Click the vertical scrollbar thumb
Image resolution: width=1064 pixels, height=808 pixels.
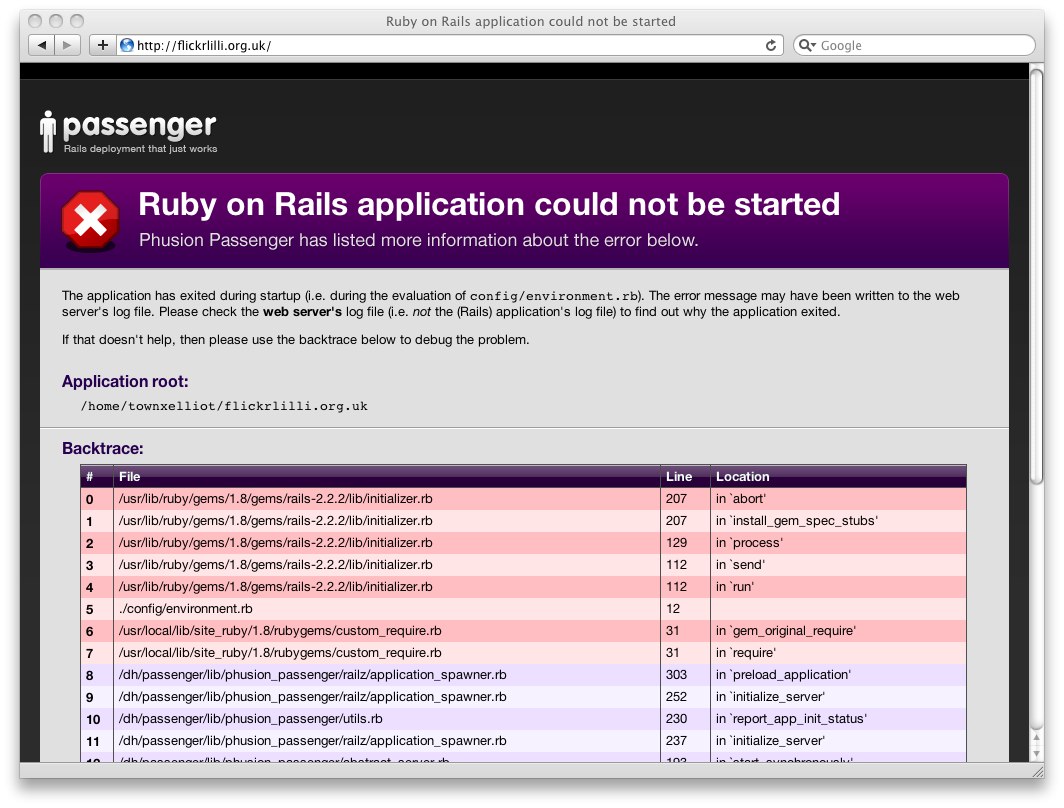point(1036,277)
